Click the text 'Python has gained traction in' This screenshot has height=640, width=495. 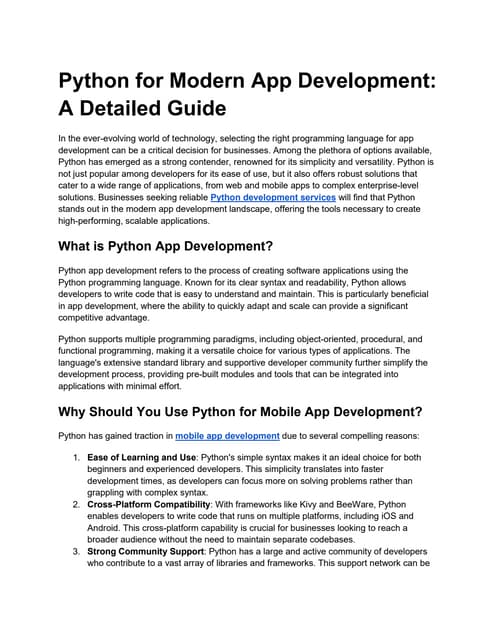click(x=116, y=436)
